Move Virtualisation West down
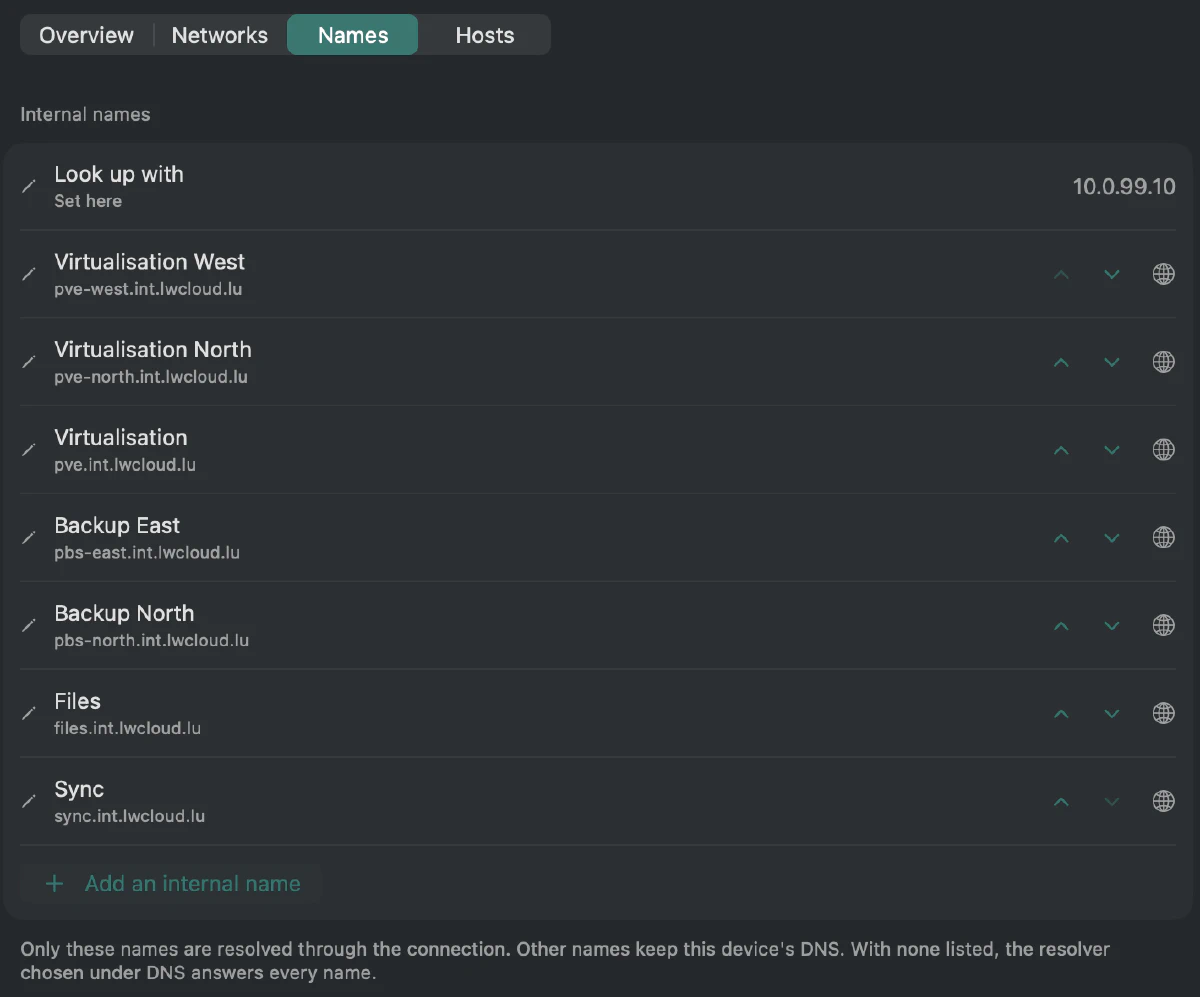Screen dimensions: 1200x997 tap(1112, 274)
